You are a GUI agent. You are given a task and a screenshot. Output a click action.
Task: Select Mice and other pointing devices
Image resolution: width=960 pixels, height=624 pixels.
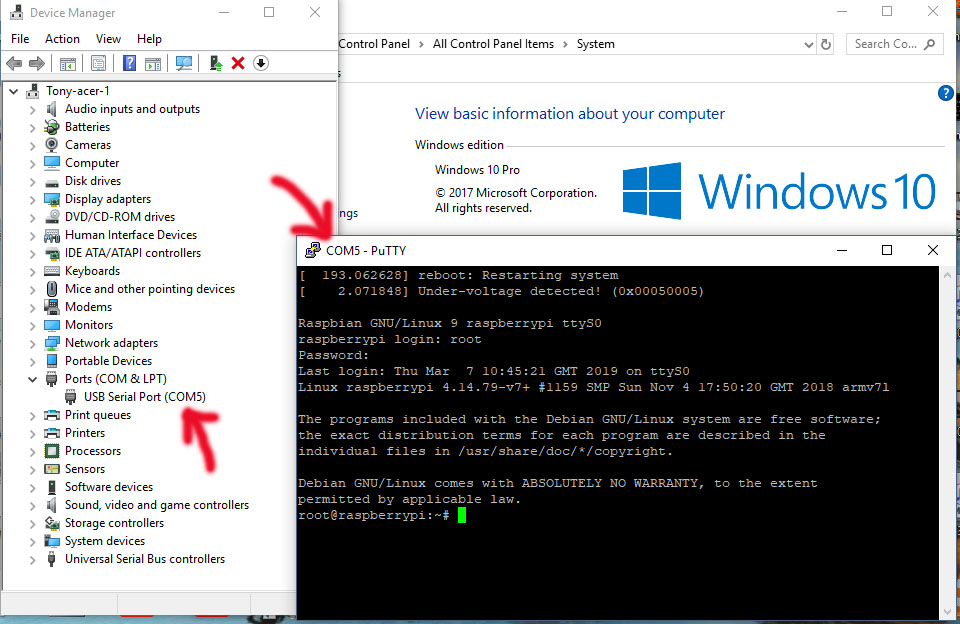150,288
